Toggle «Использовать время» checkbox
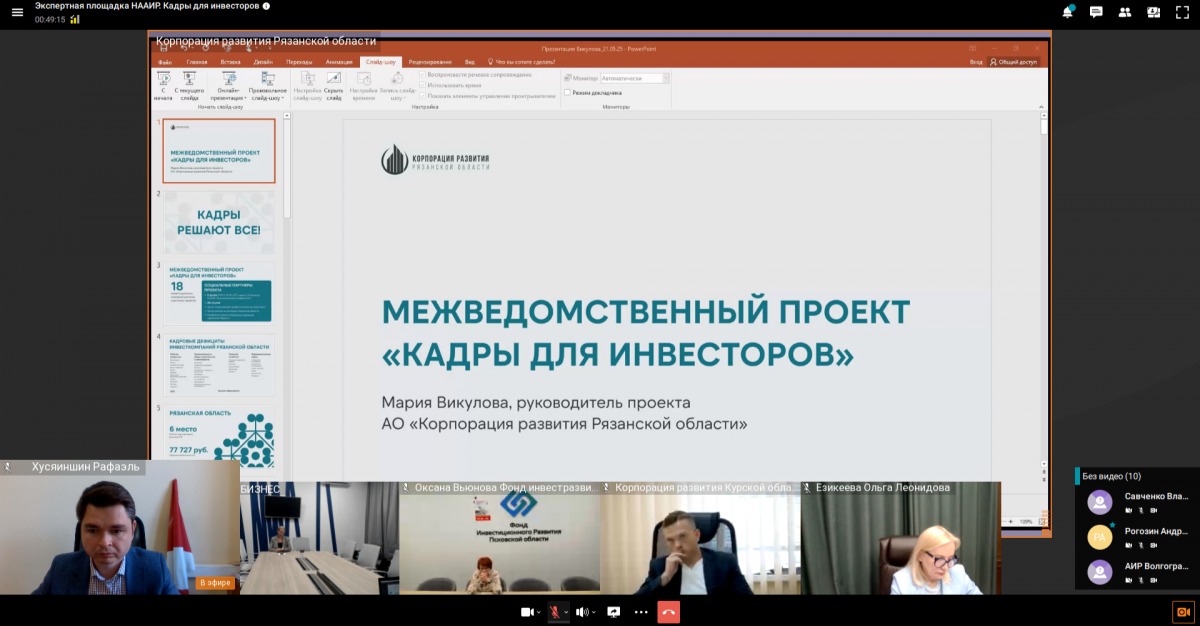 pos(422,86)
